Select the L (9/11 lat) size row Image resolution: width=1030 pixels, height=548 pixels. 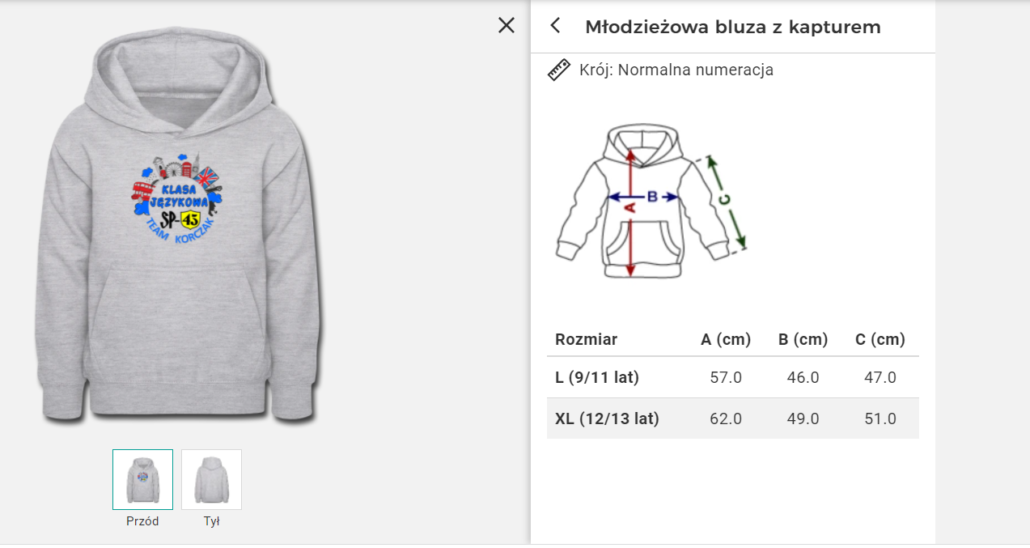tap(597, 377)
